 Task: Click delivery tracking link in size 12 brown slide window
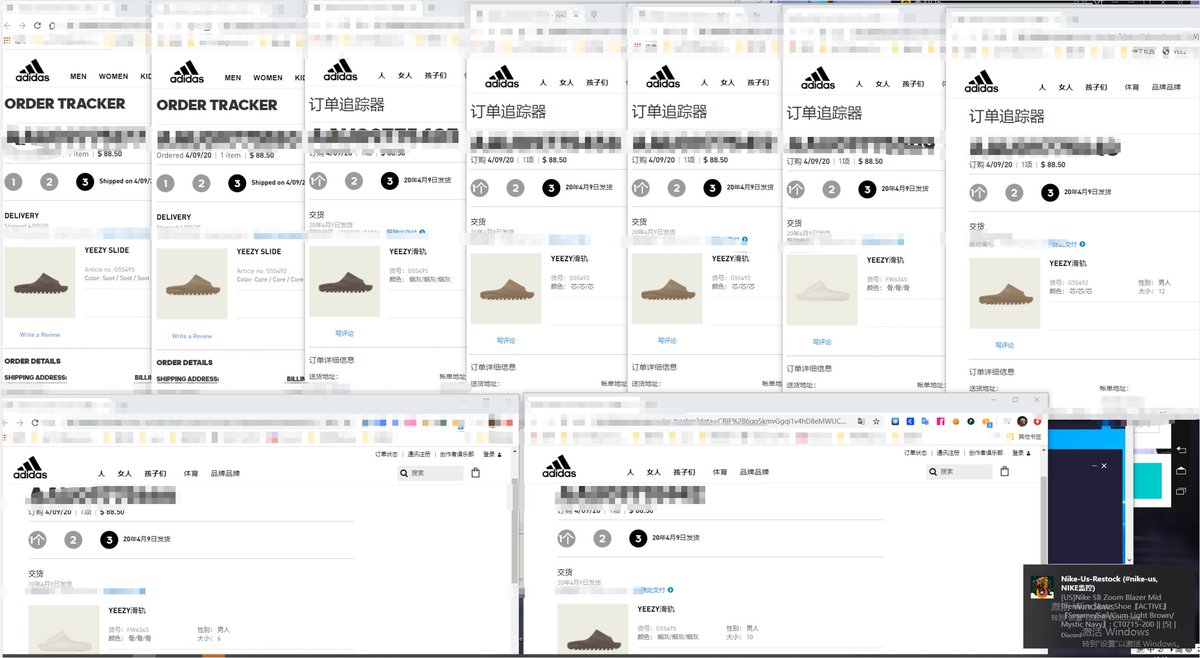pyautogui.click(x=1067, y=244)
